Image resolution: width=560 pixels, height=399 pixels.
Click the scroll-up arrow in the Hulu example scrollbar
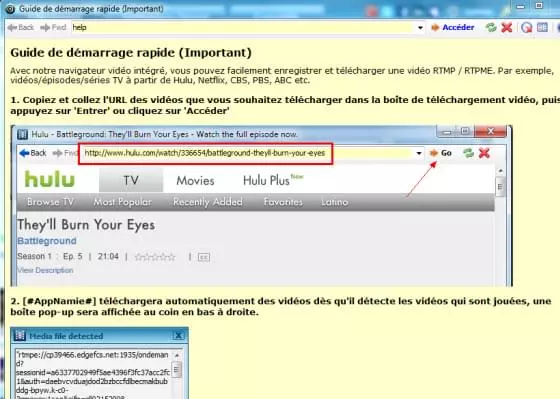pos(500,171)
